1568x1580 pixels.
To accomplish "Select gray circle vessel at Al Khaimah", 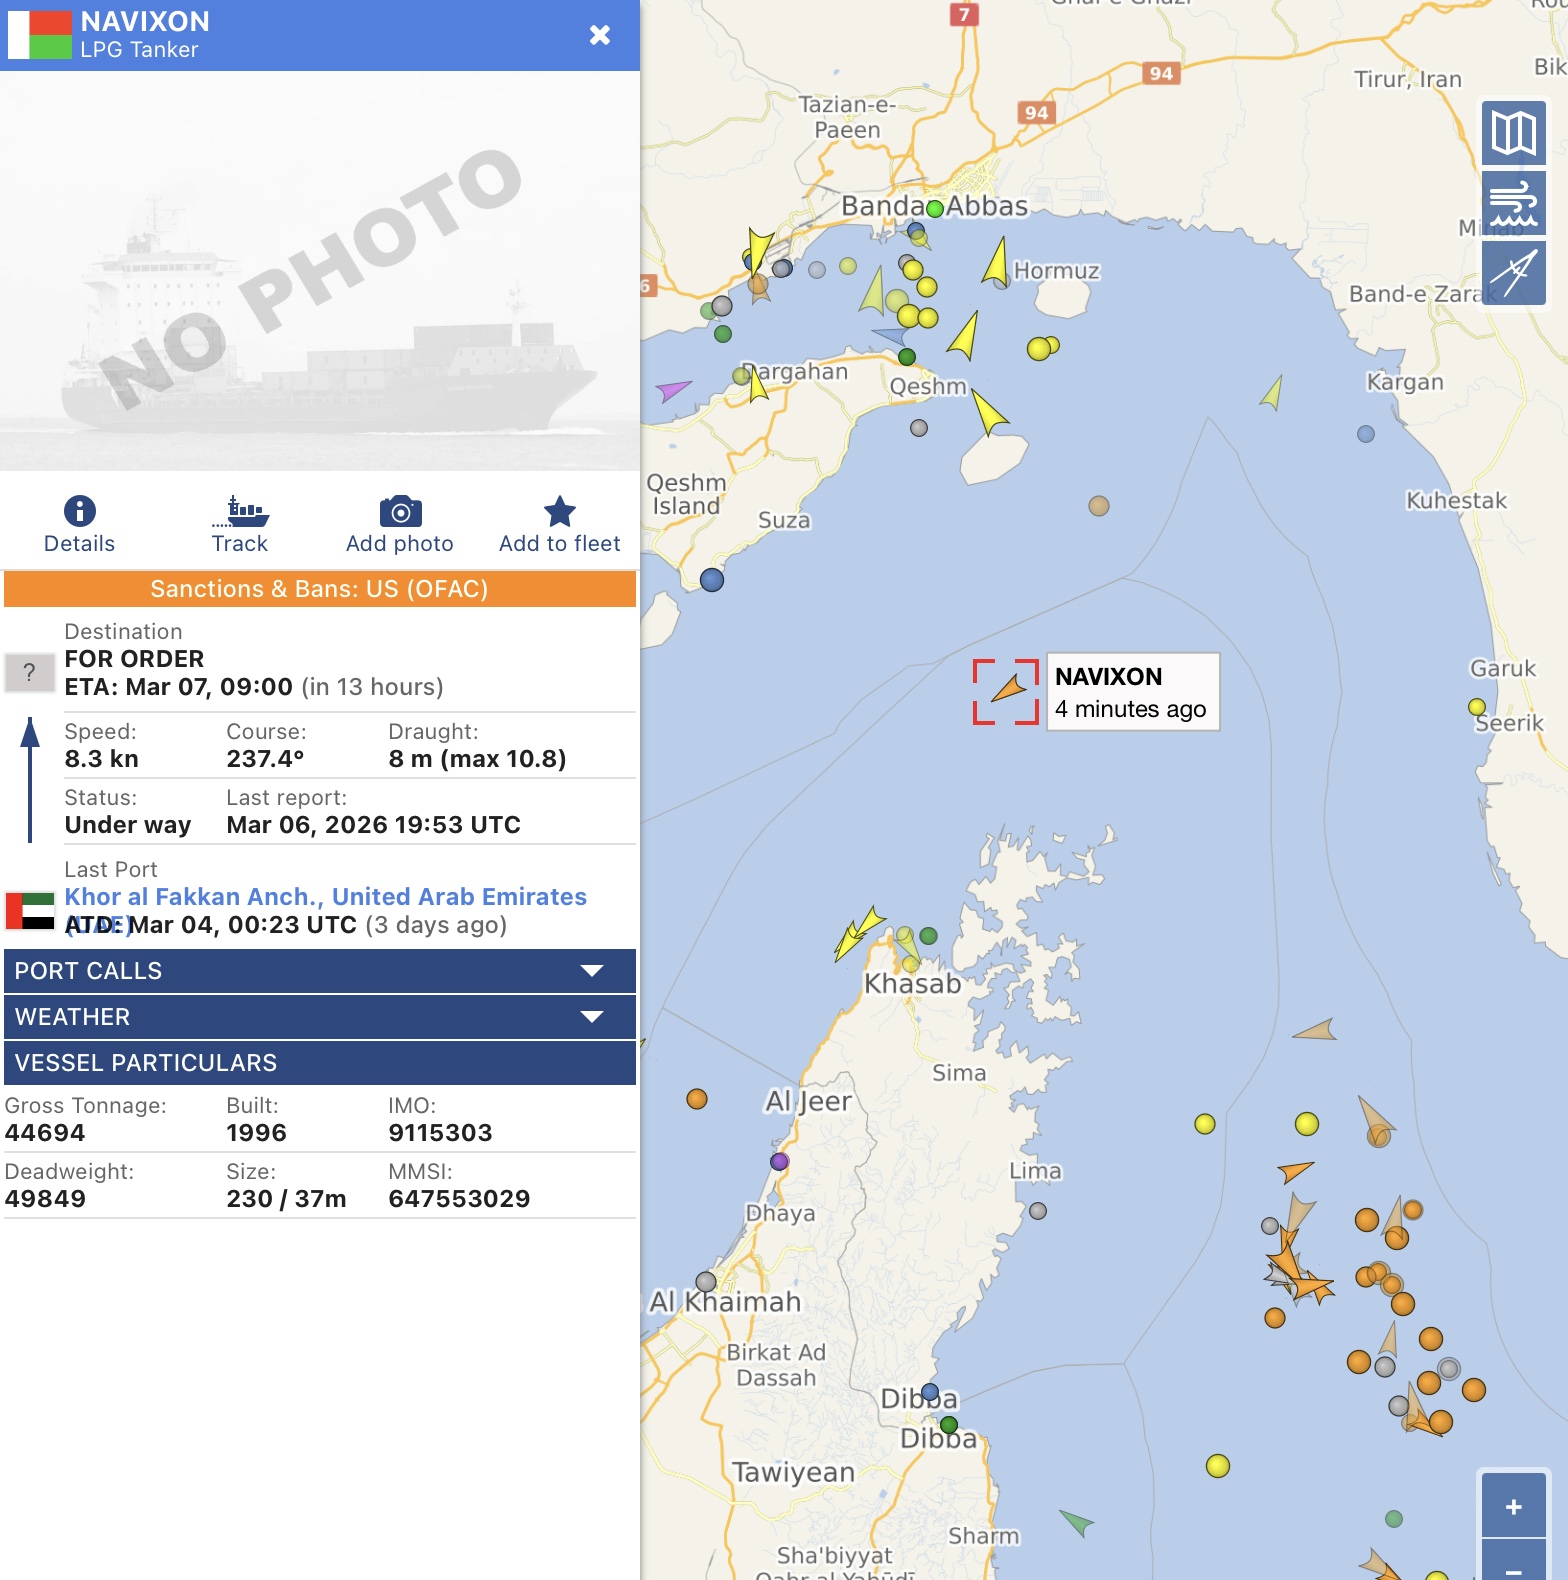I will [706, 1282].
